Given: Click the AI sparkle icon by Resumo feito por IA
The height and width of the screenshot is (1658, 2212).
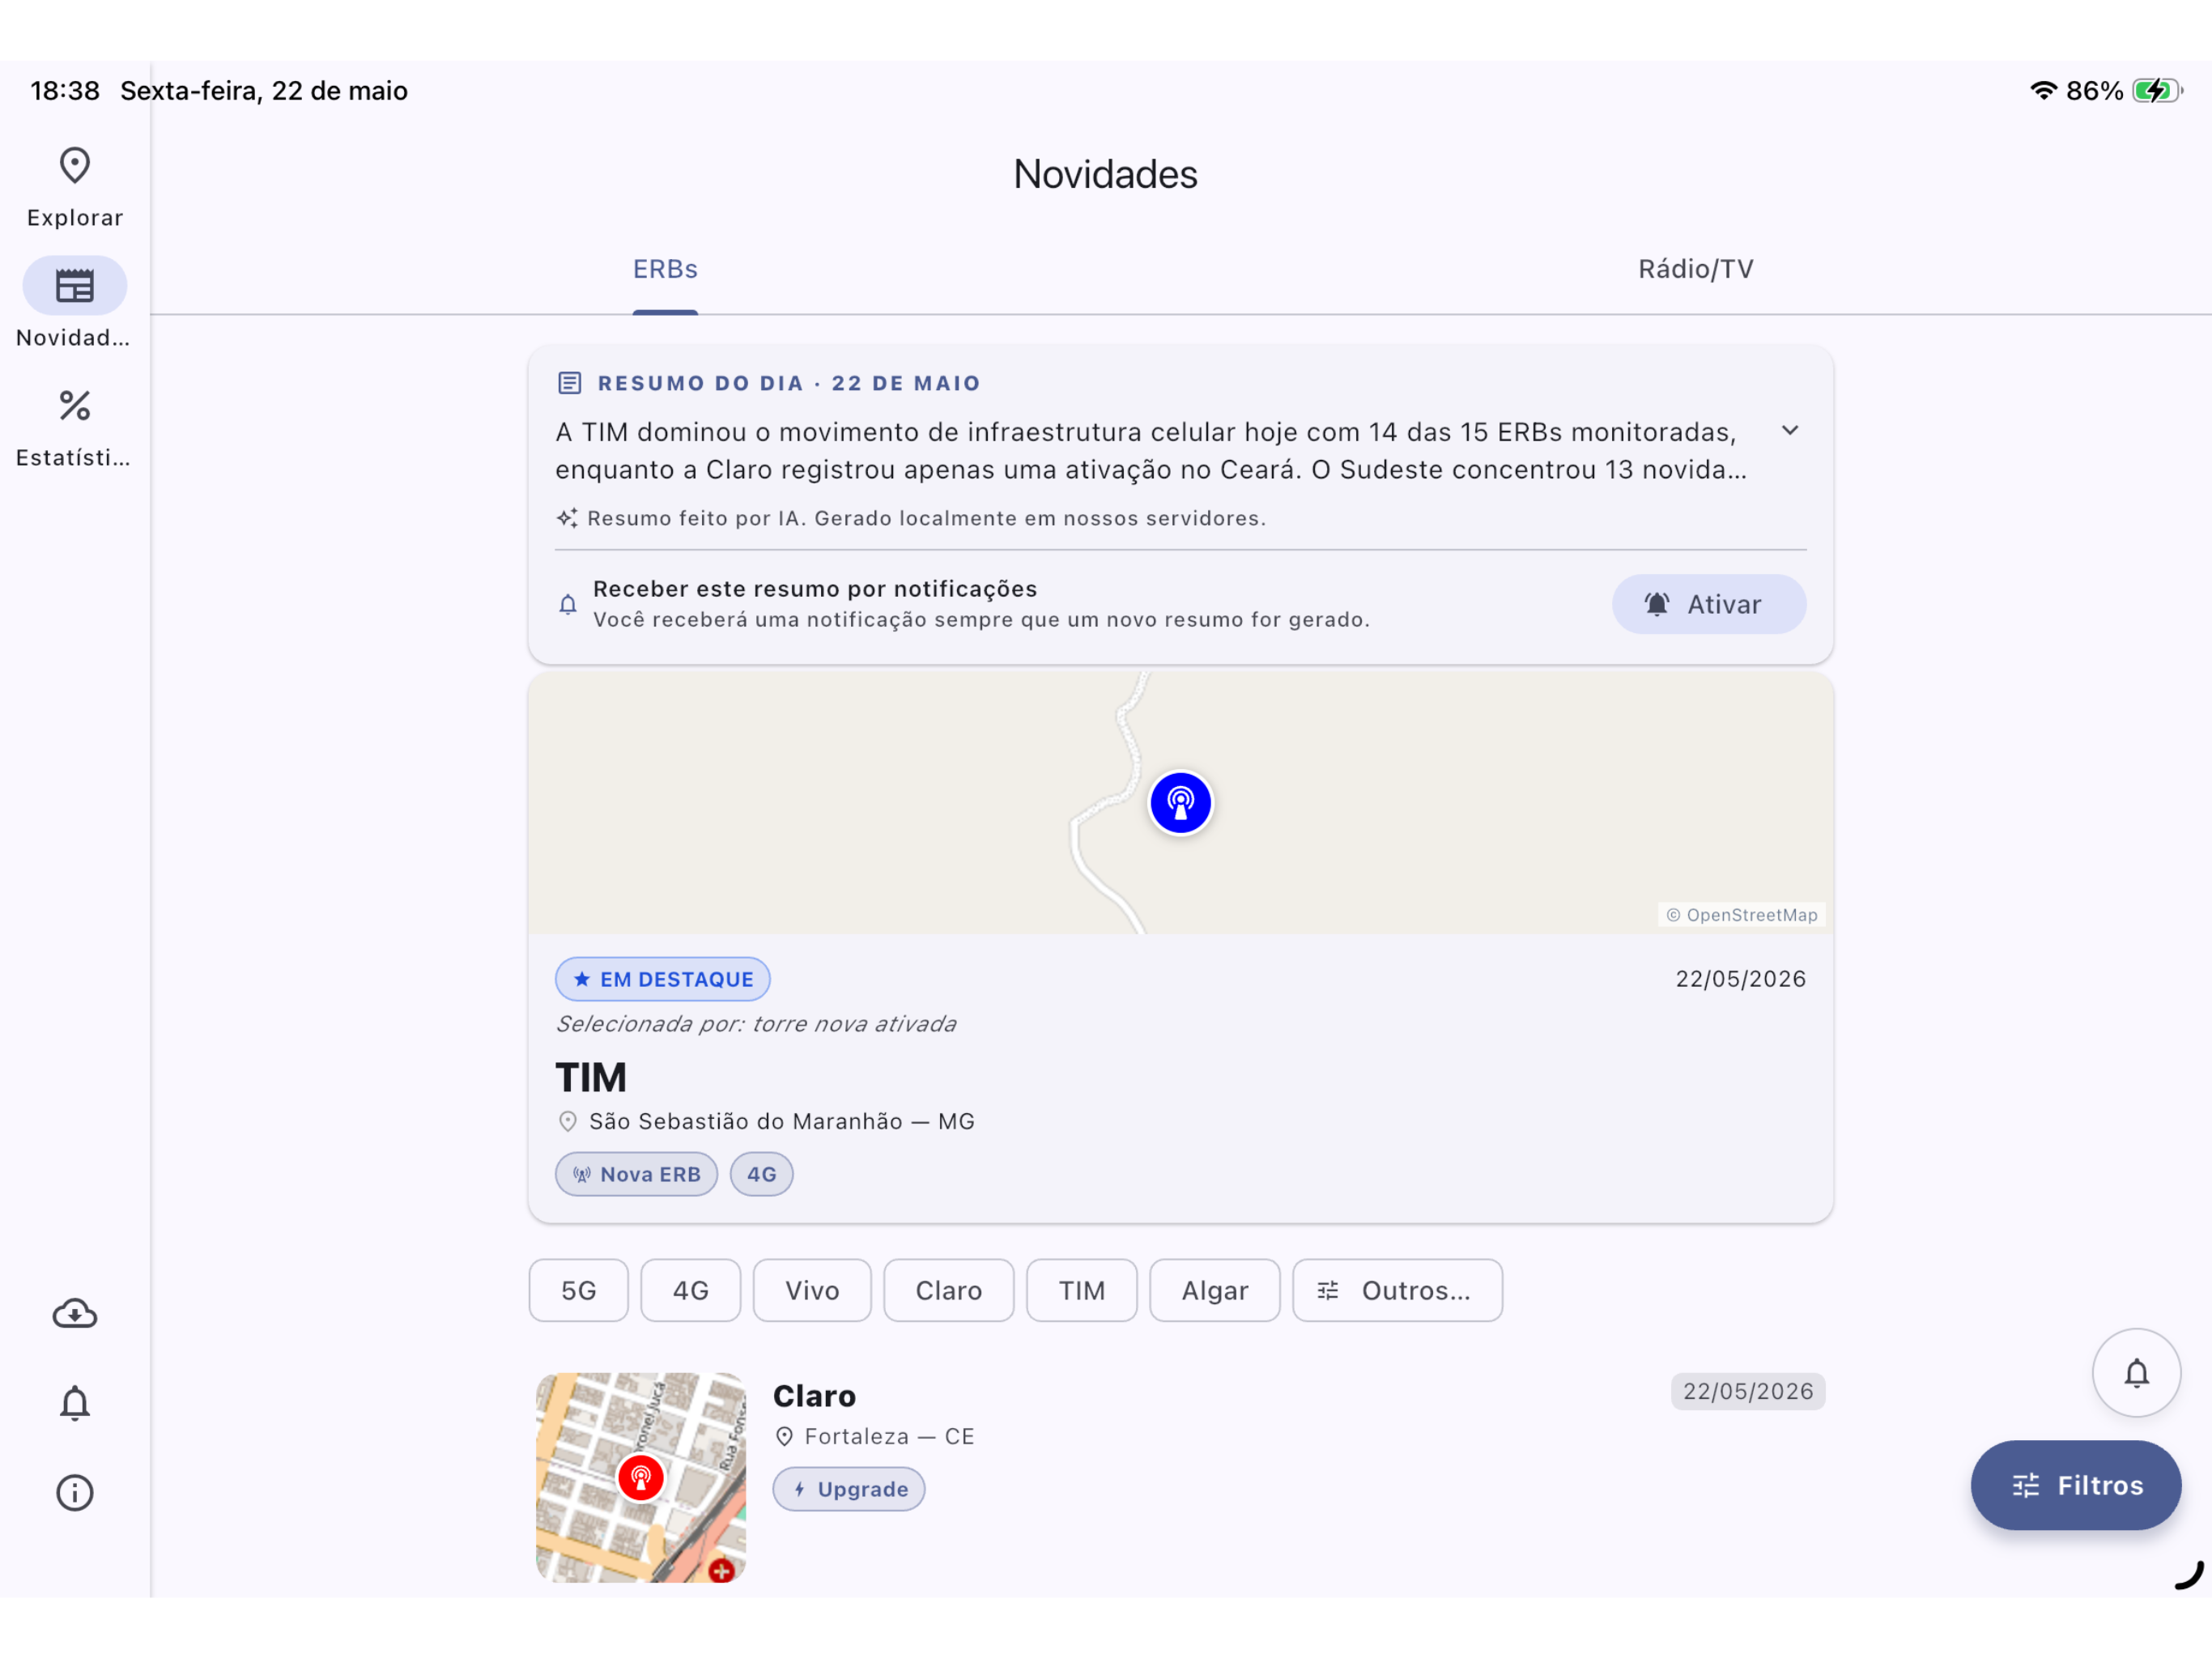Looking at the screenshot, I should coord(567,518).
